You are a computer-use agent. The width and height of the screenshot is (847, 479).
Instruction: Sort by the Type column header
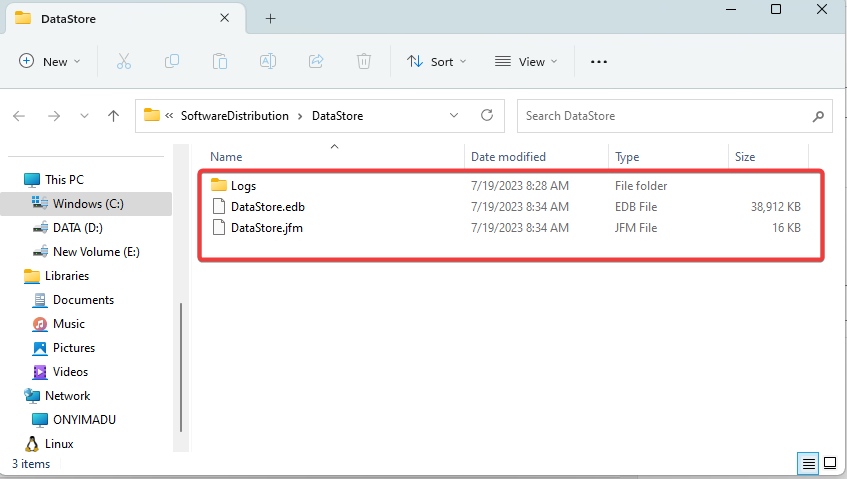pyautogui.click(x=627, y=157)
